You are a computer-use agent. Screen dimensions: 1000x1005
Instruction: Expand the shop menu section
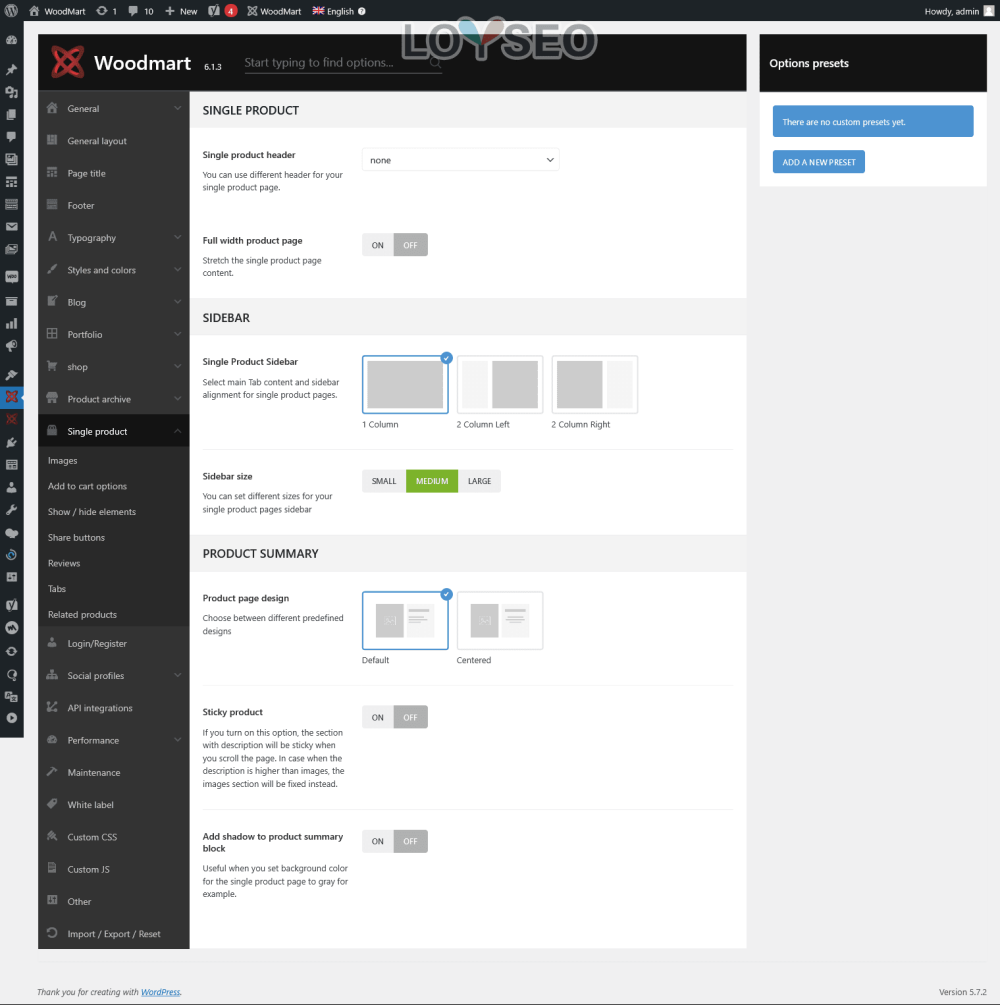[x=113, y=367]
